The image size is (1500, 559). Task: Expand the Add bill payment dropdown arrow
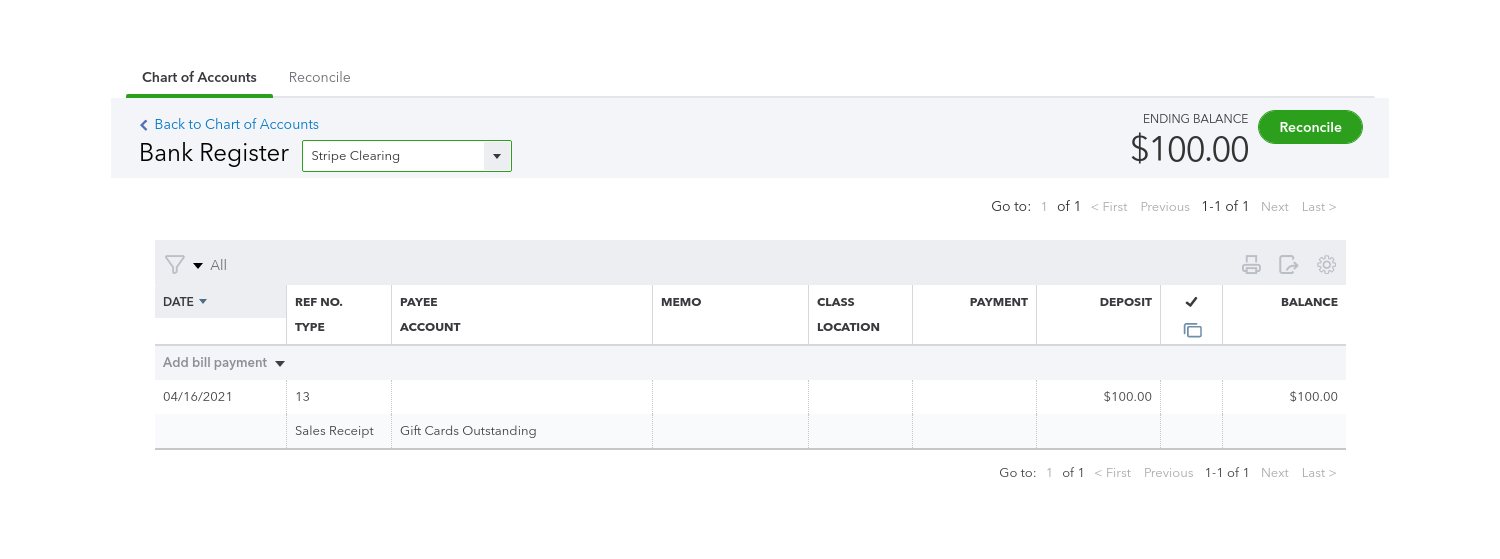[280, 364]
